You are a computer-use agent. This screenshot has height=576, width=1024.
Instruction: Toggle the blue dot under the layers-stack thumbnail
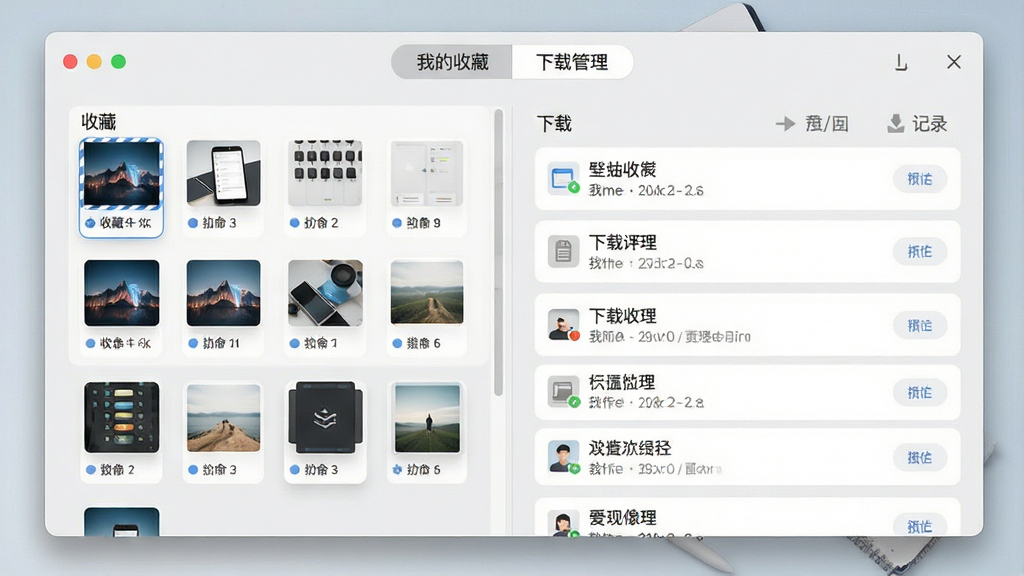click(x=295, y=470)
